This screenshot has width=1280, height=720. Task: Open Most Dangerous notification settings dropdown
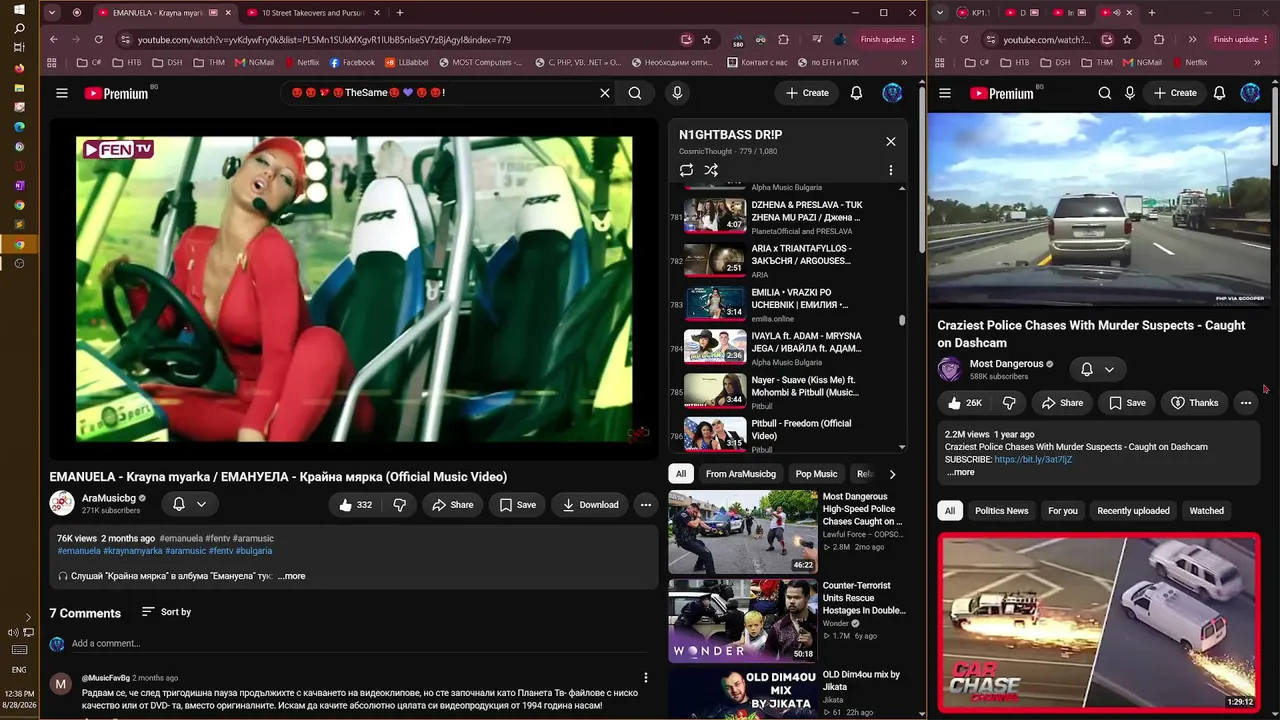1098,370
